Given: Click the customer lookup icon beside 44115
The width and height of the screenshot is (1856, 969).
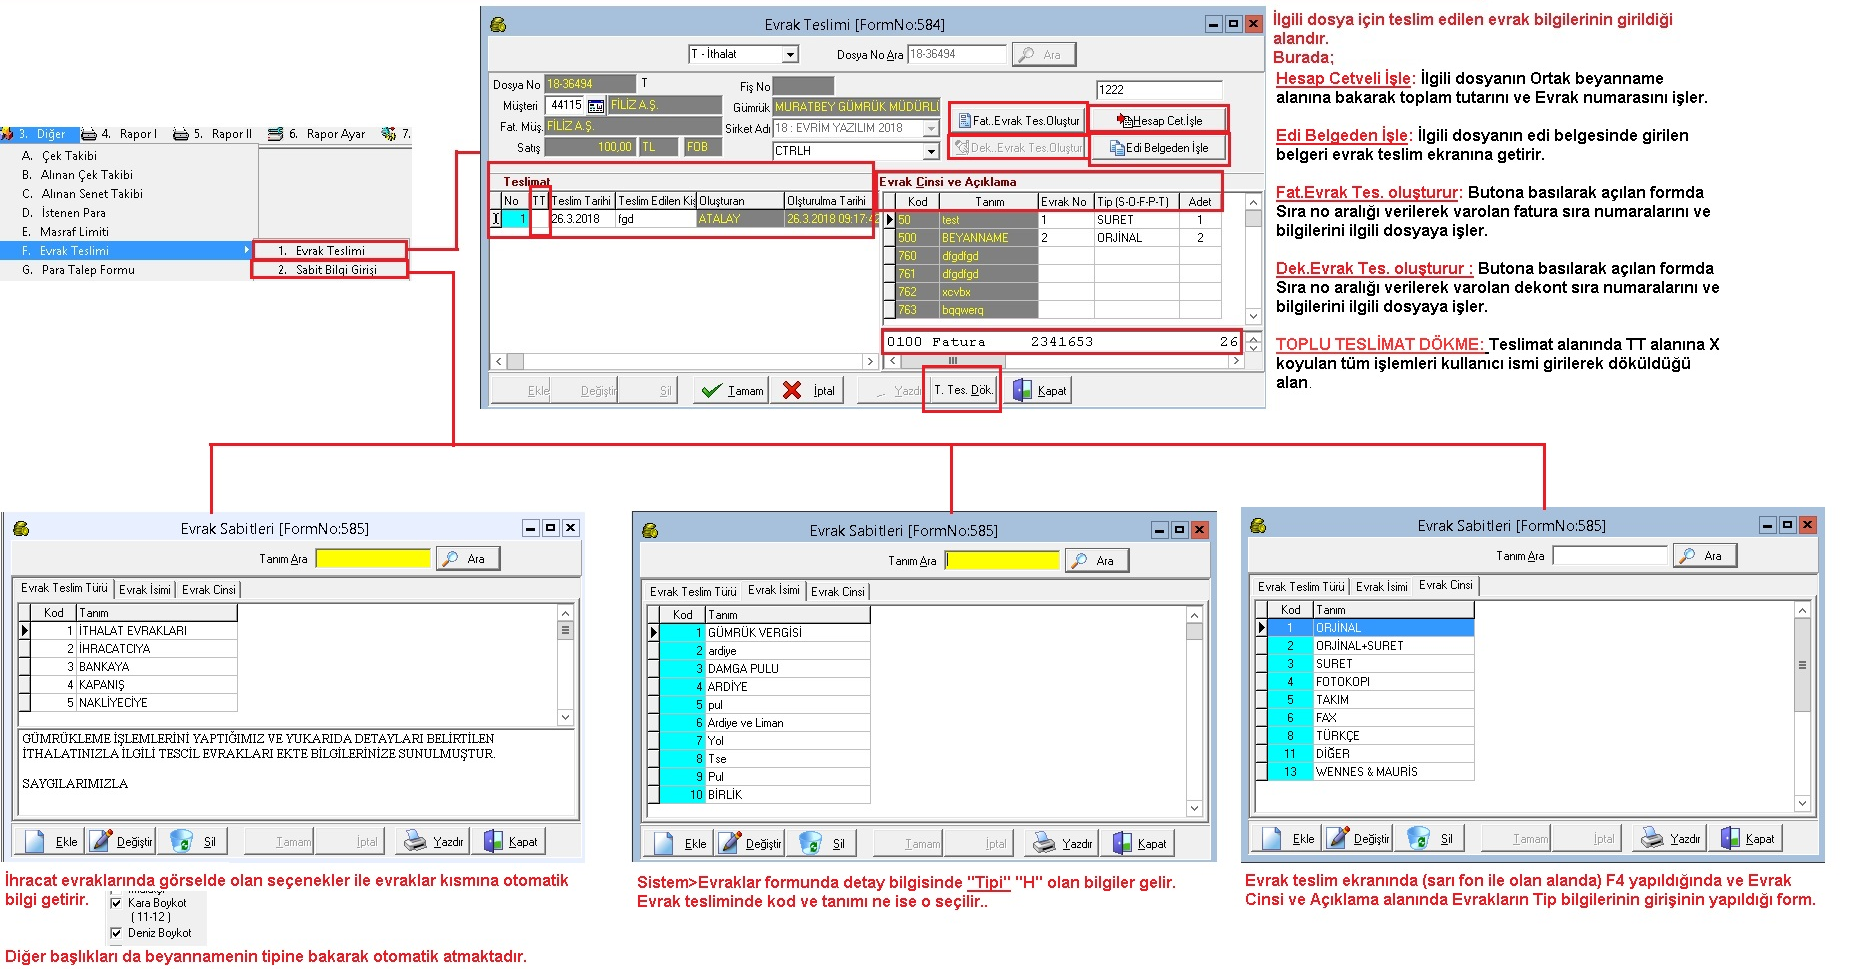Looking at the screenshot, I should [x=595, y=105].
